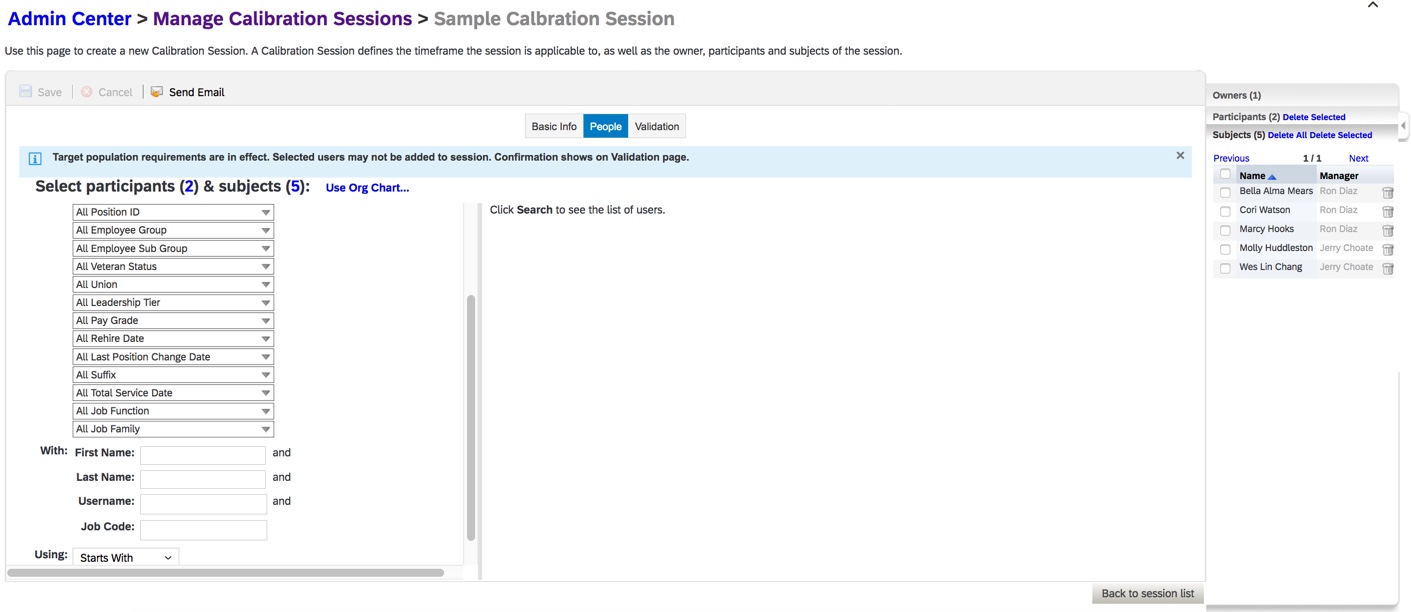Click inside the First Name input field
Viewport: 1411px width, 612px height.
tap(202, 454)
